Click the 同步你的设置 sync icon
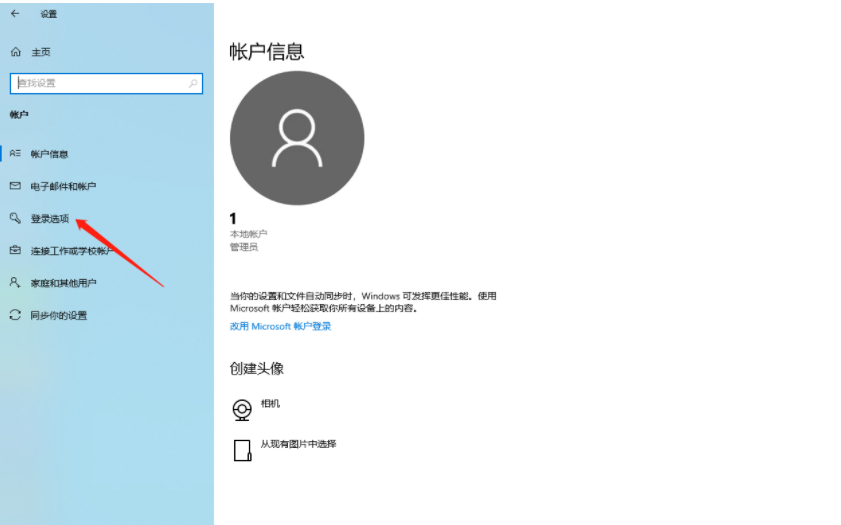Viewport: 841px width, 525px height. pyautogui.click(x=15, y=315)
